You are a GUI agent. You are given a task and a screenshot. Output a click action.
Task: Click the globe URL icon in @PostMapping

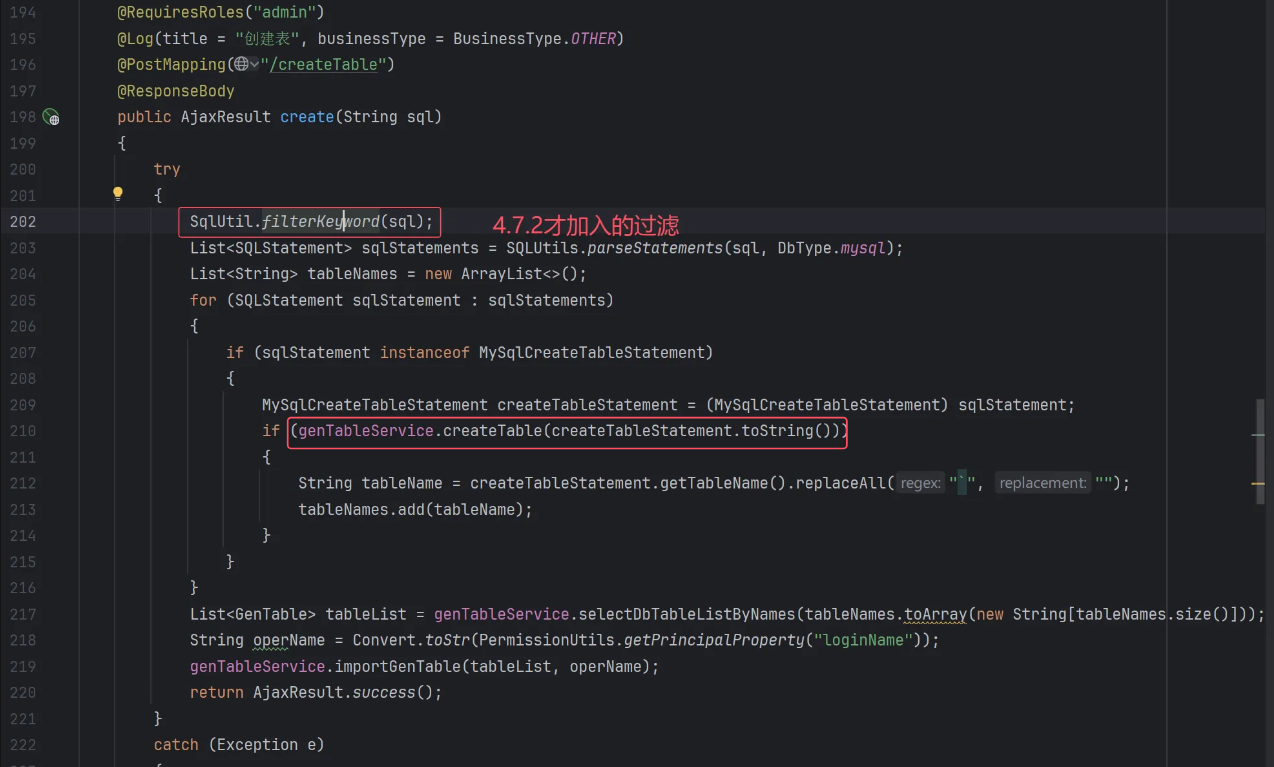coord(240,65)
